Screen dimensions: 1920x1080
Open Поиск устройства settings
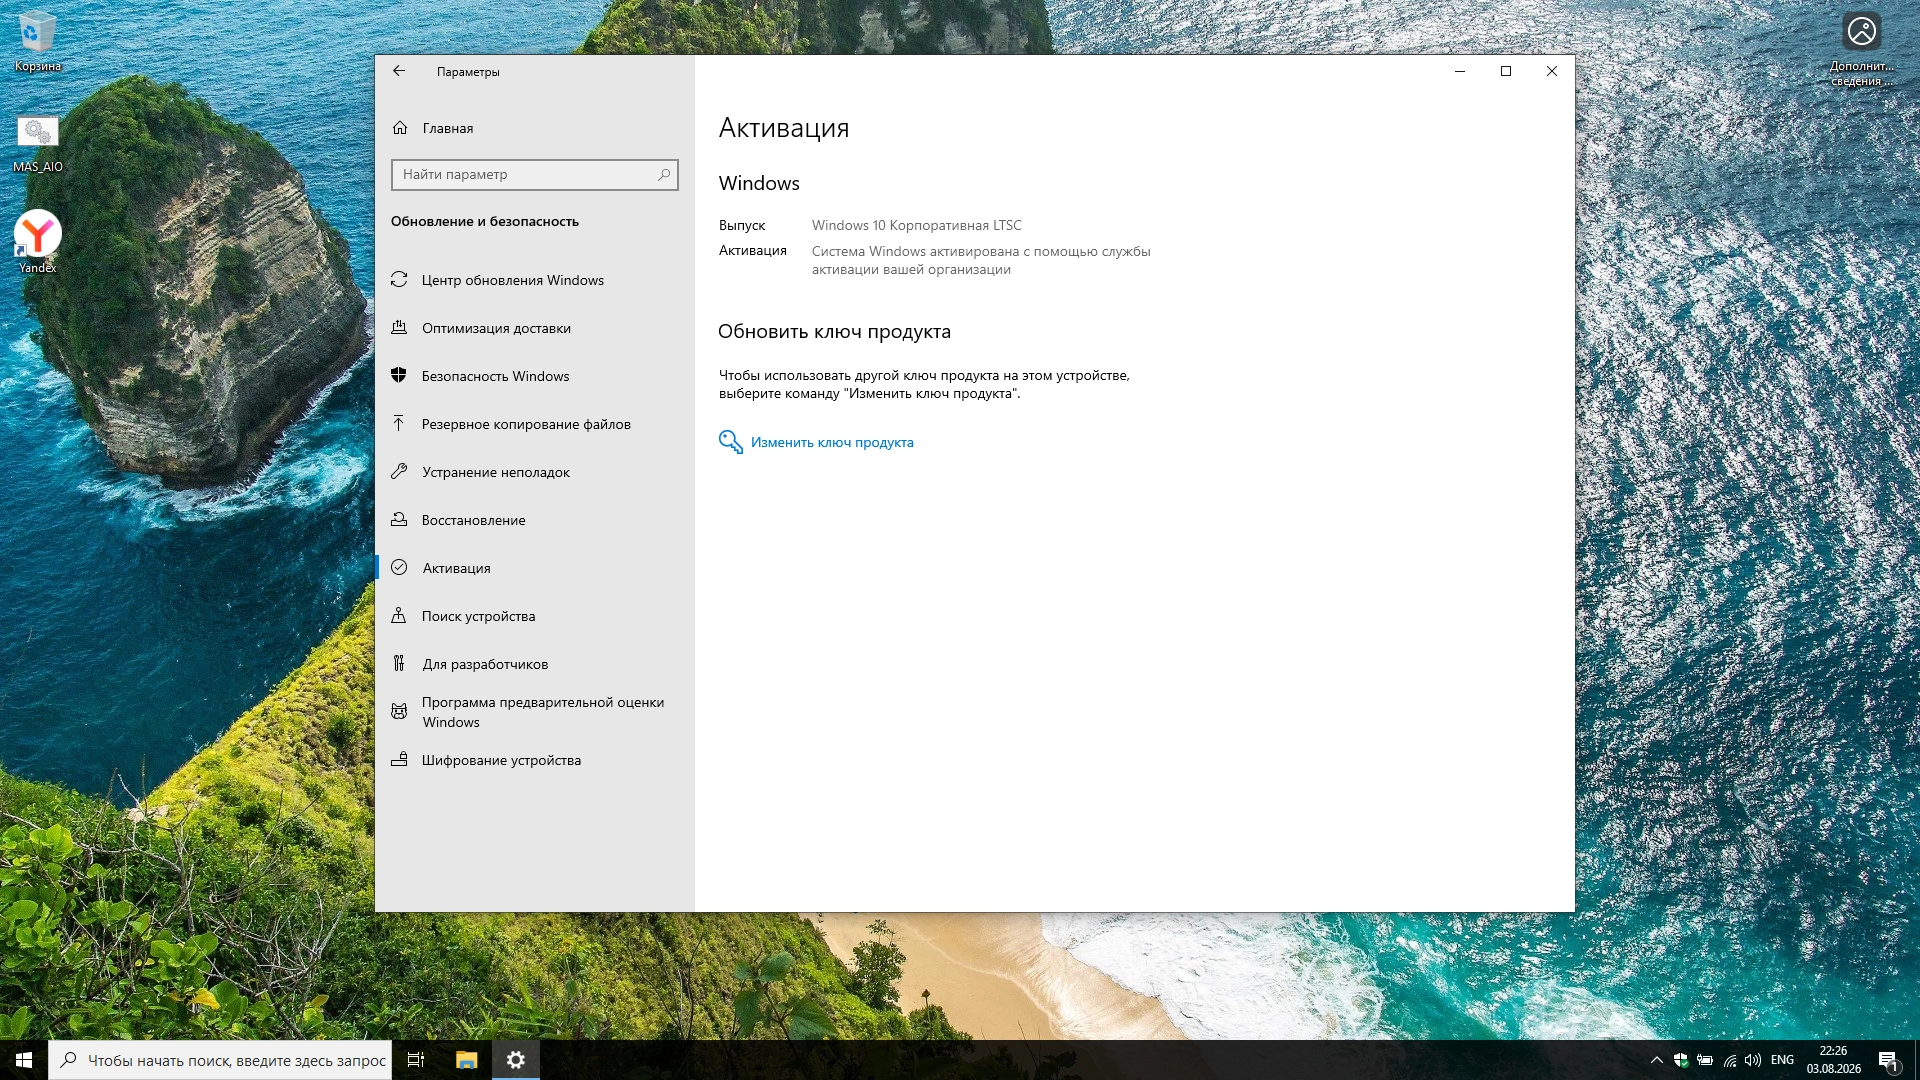coord(534,616)
